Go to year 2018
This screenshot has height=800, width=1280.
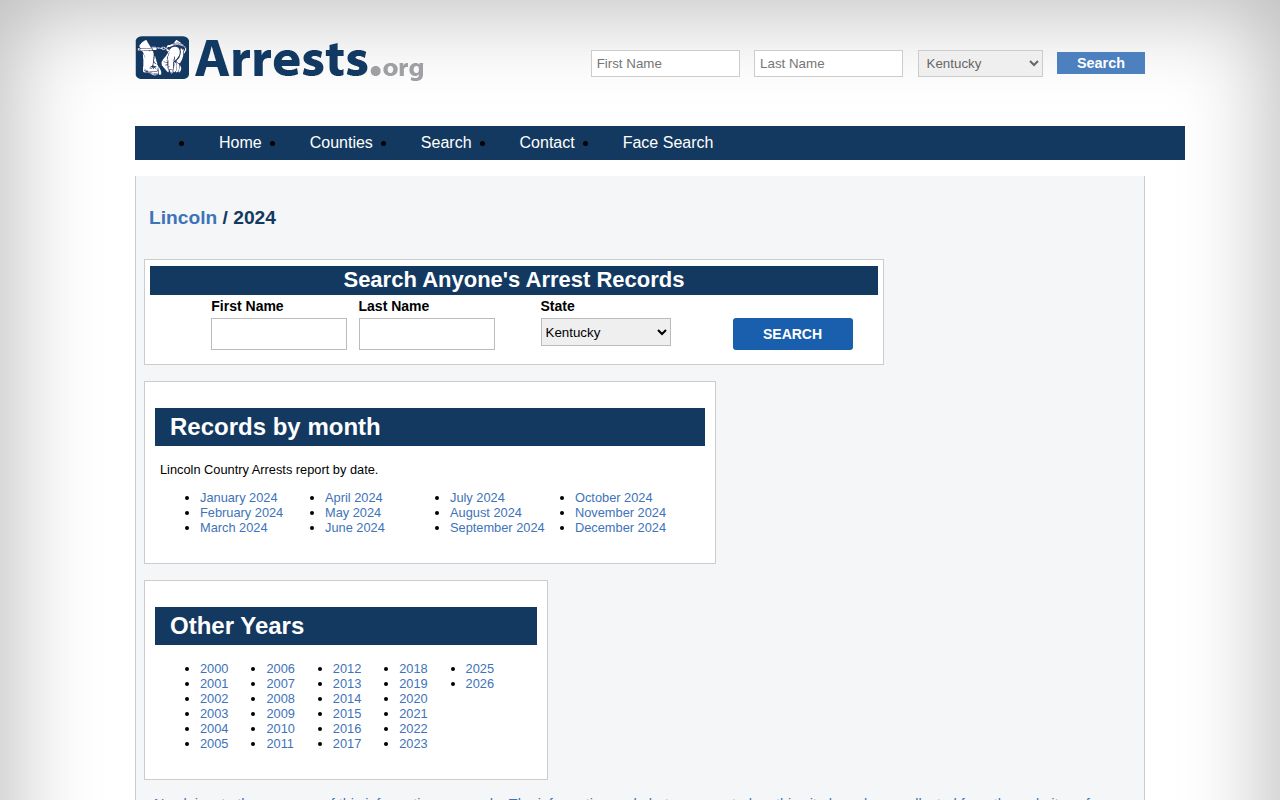[x=413, y=668]
